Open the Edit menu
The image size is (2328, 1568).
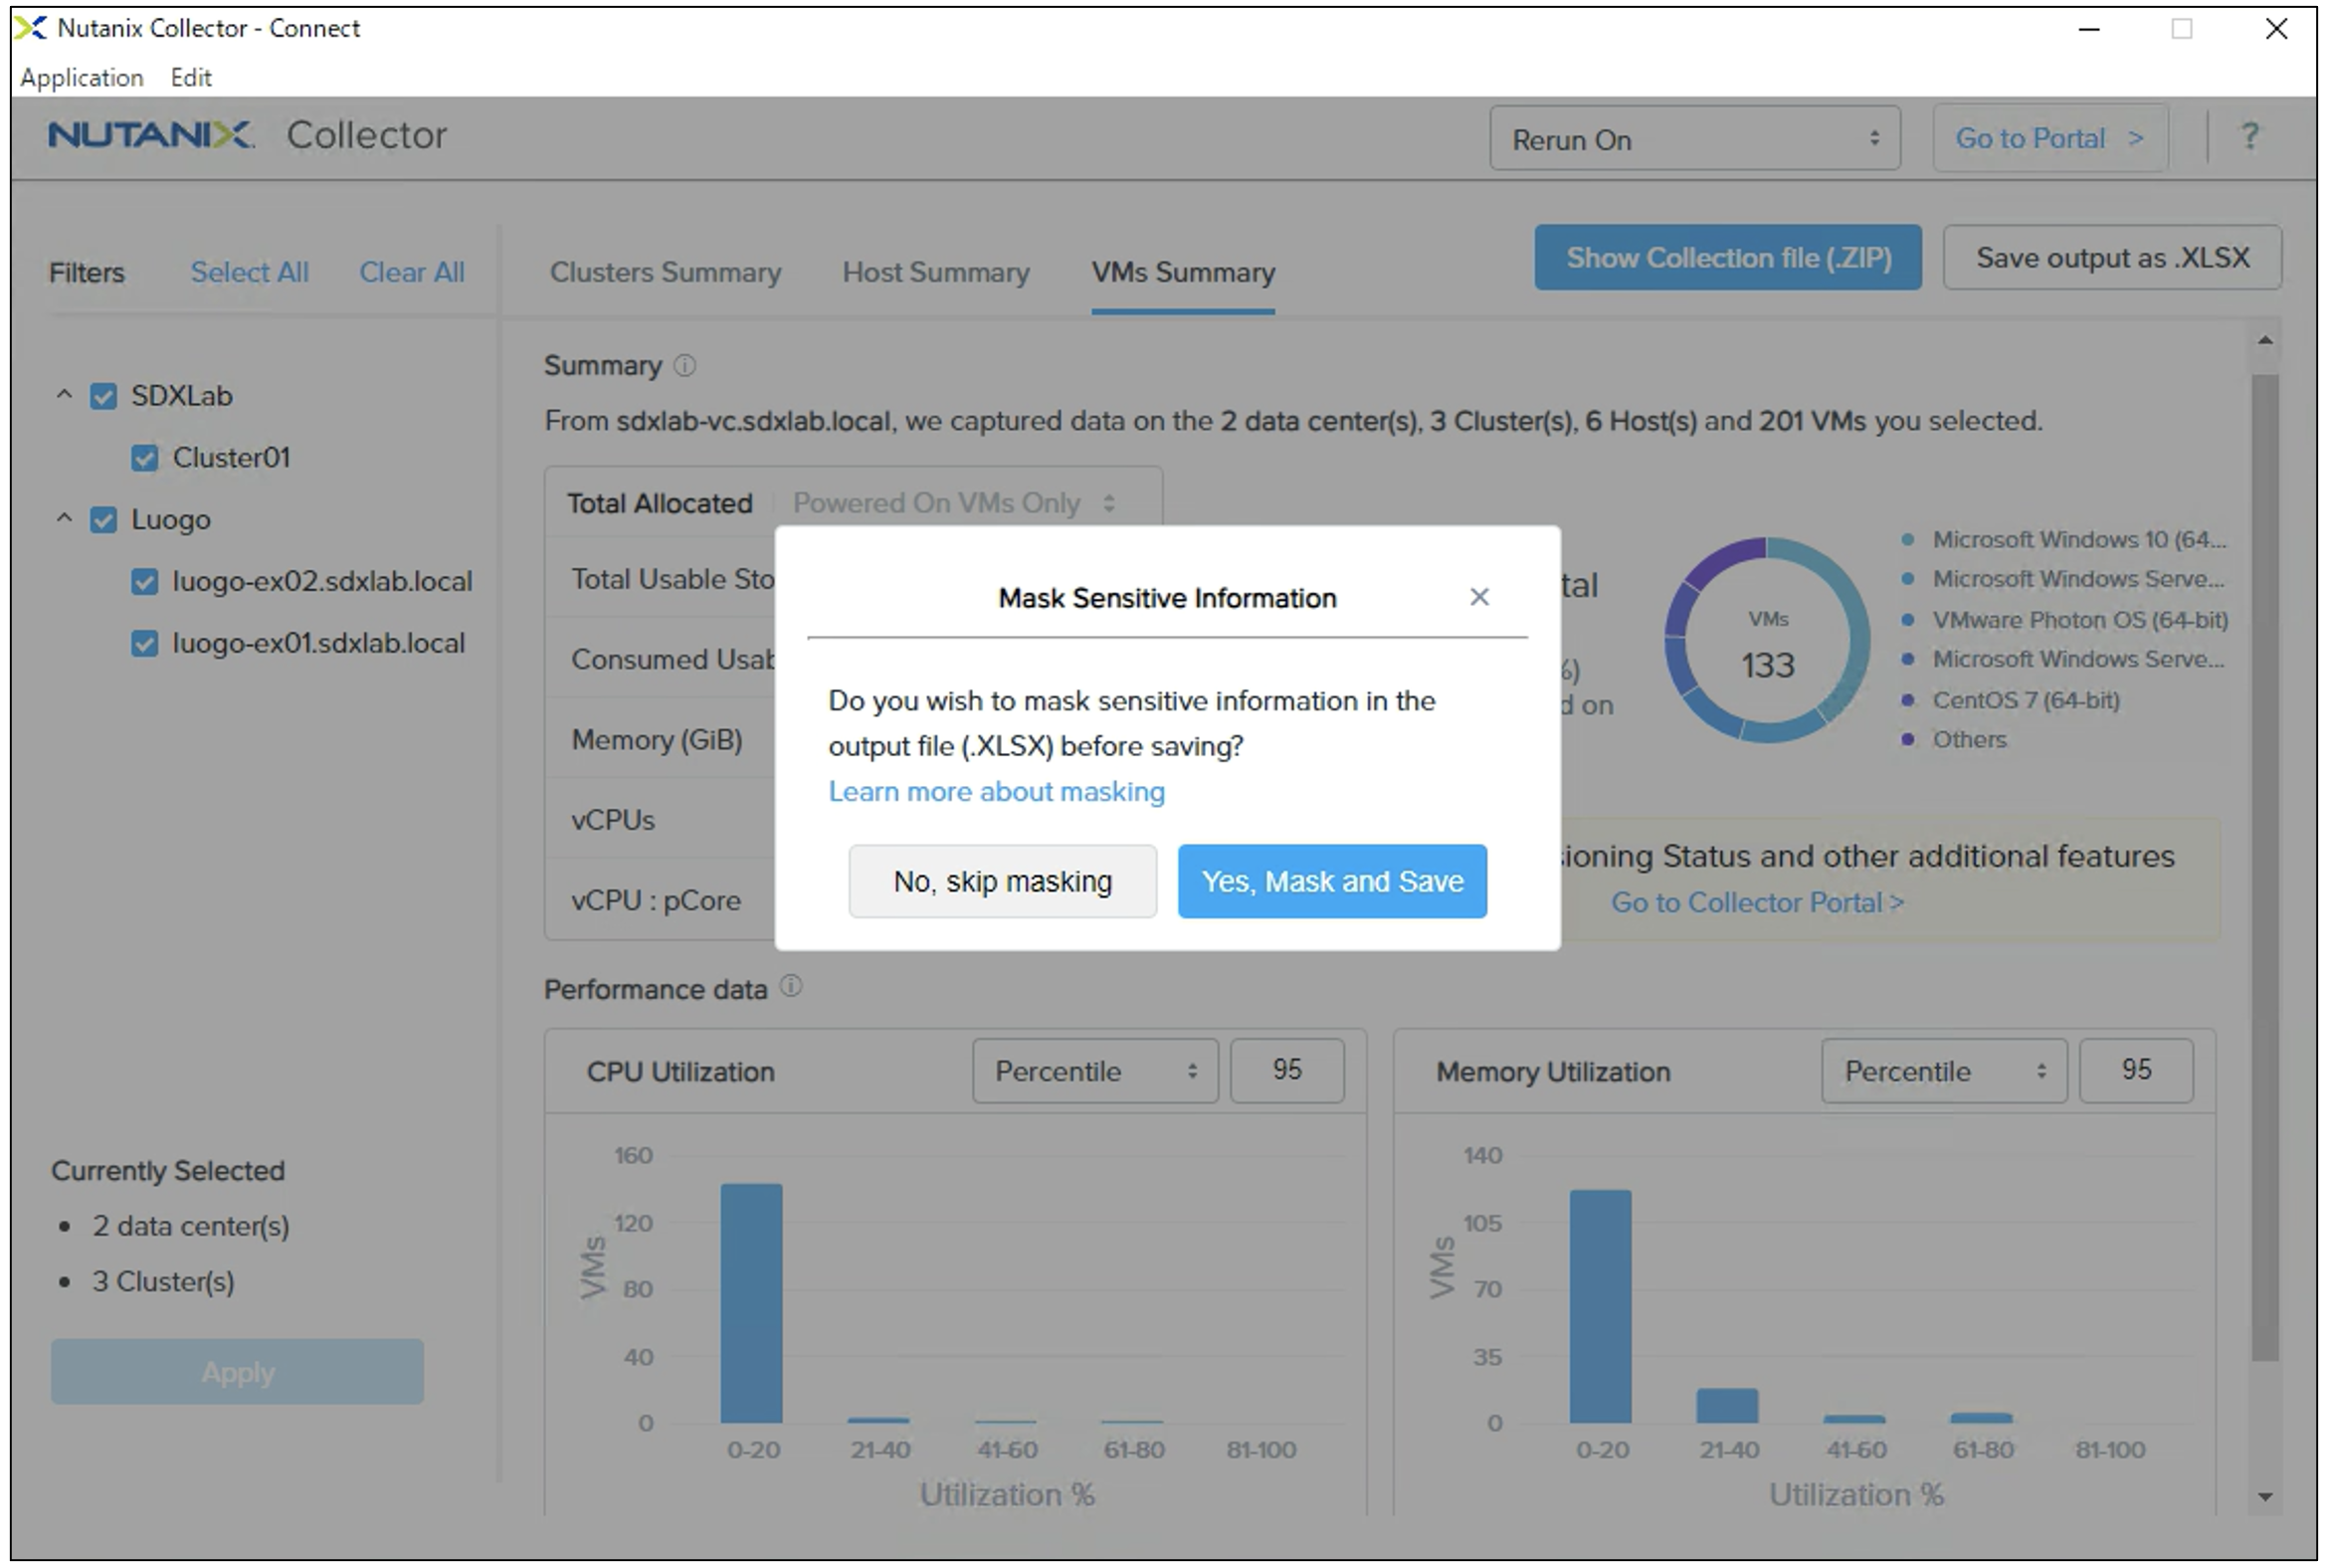click(190, 77)
